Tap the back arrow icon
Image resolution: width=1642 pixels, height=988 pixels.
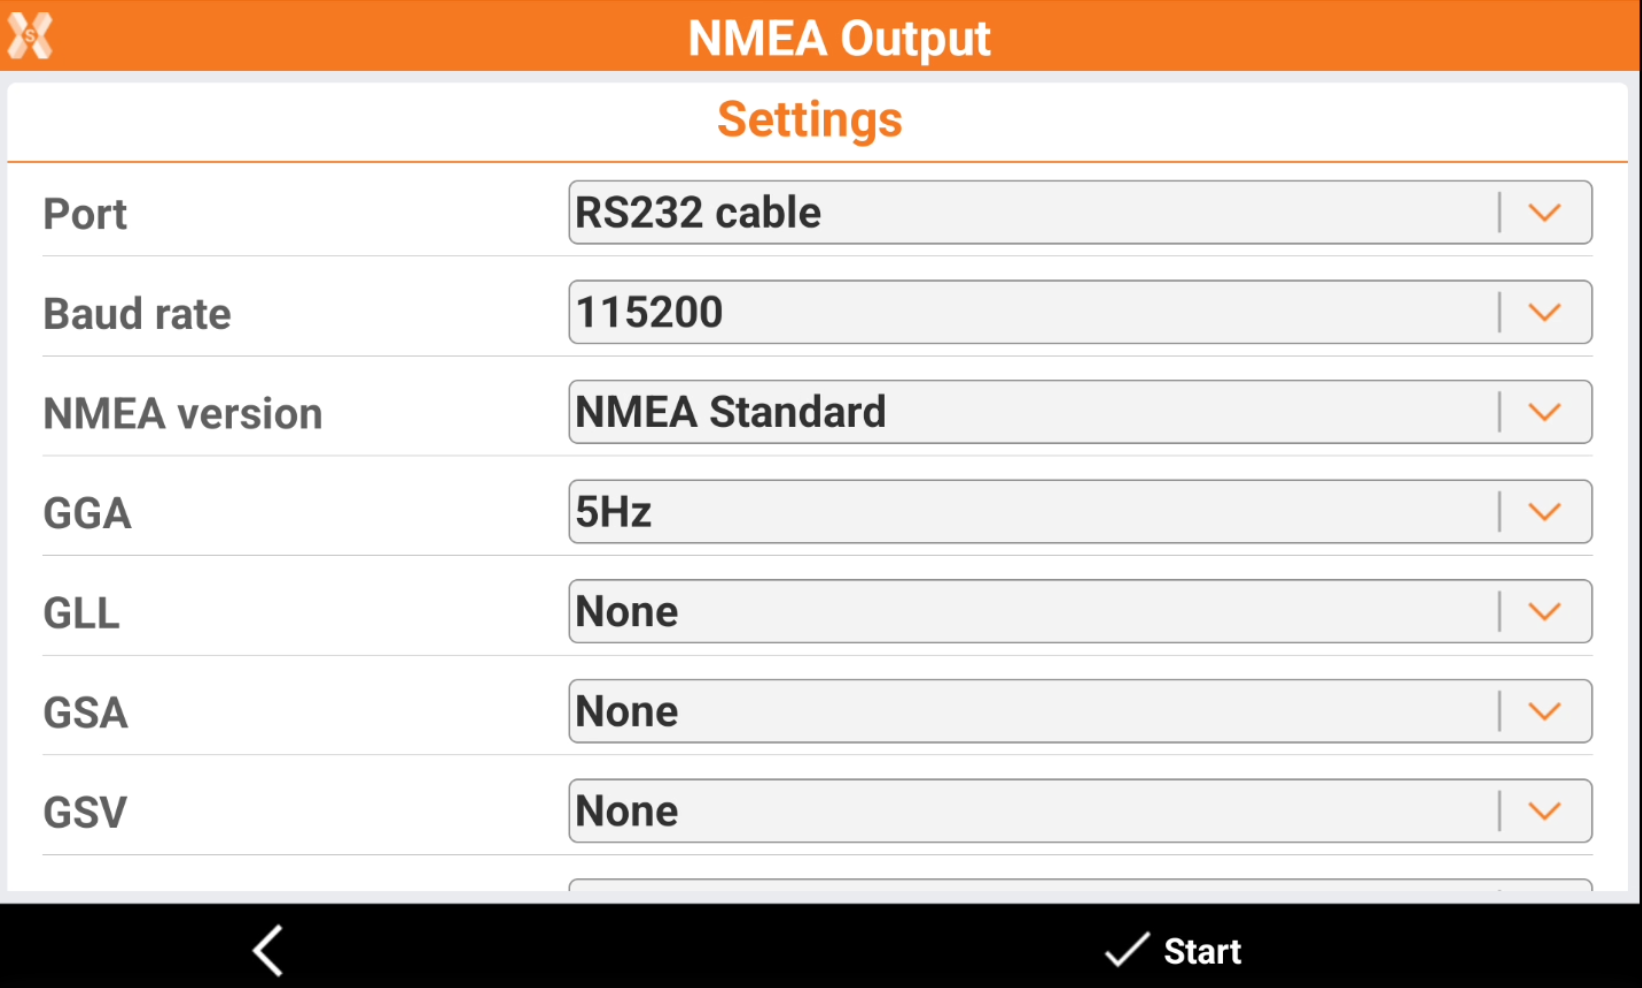point(268,950)
